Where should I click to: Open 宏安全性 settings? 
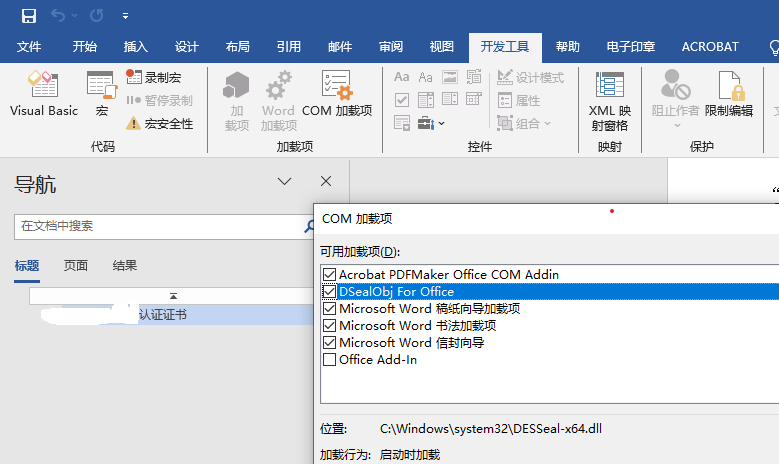(x=159, y=123)
